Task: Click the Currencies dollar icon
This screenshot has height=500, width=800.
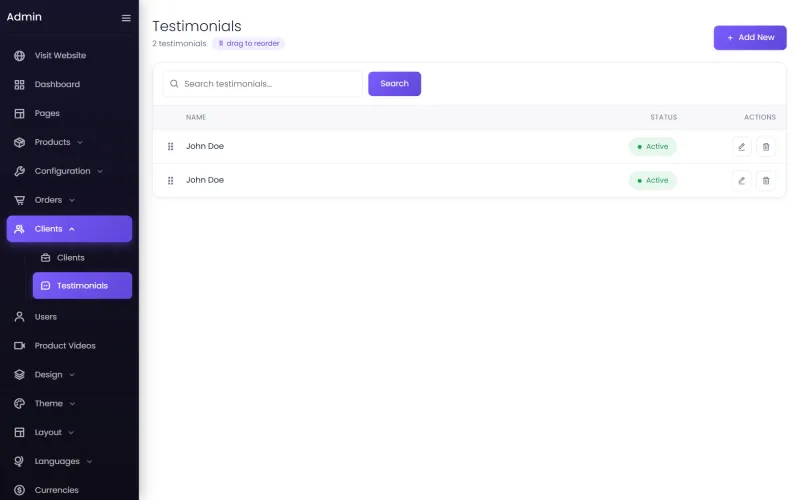Action: point(19,490)
